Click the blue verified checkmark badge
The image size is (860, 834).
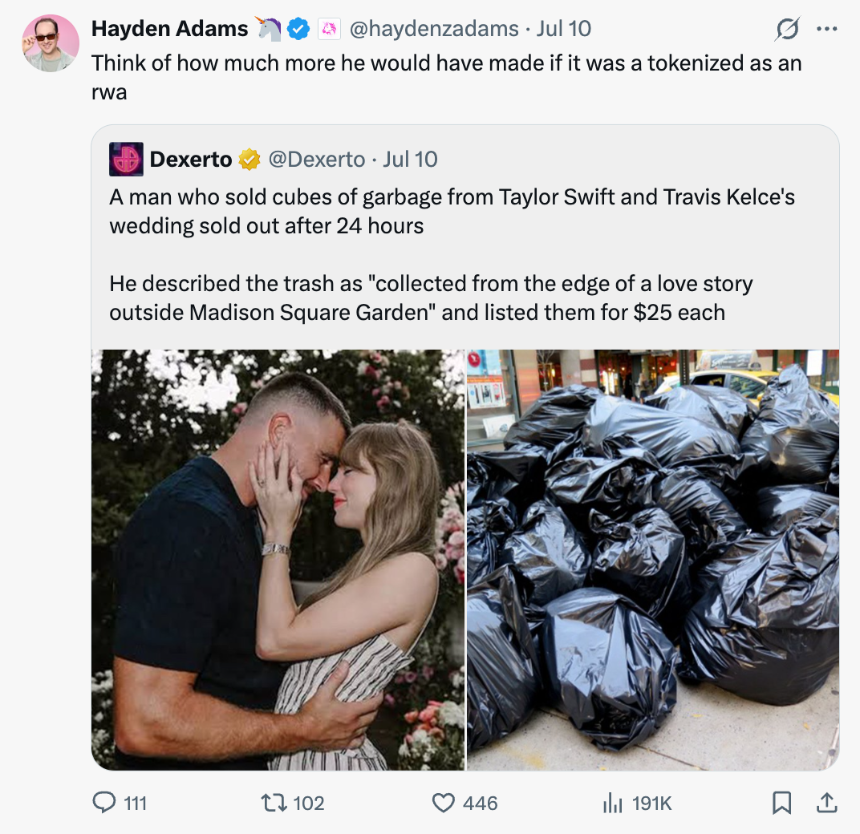[298, 29]
